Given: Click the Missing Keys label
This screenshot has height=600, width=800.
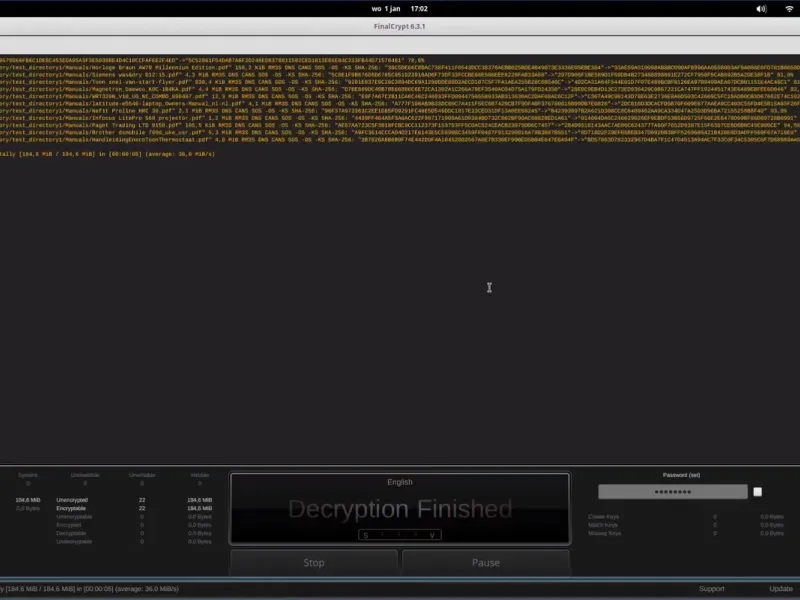Looking at the screenshot, I should coord(604,533).
